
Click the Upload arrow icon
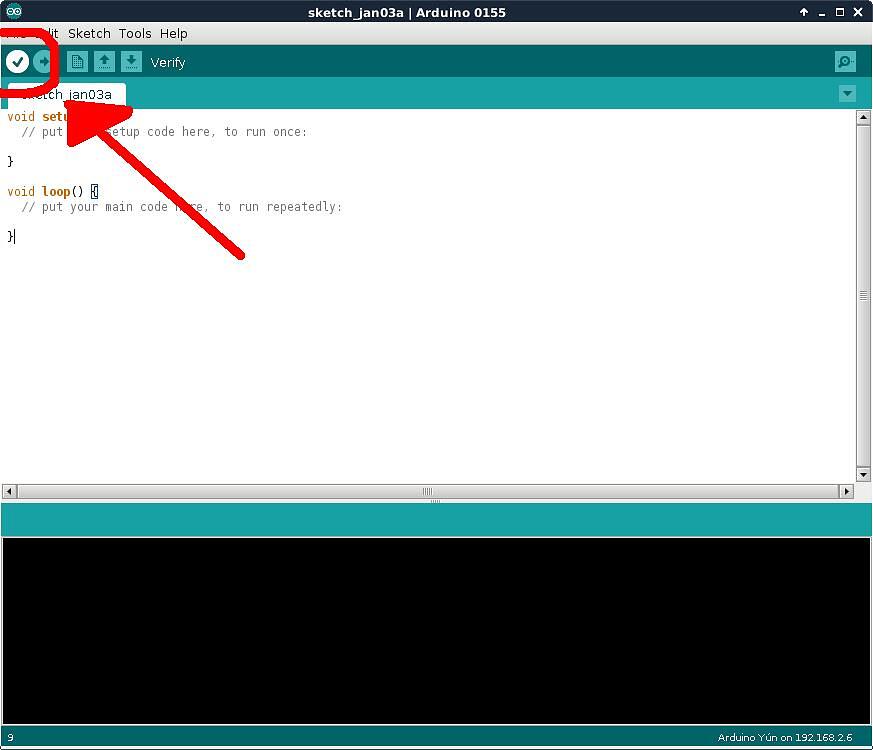44,61
